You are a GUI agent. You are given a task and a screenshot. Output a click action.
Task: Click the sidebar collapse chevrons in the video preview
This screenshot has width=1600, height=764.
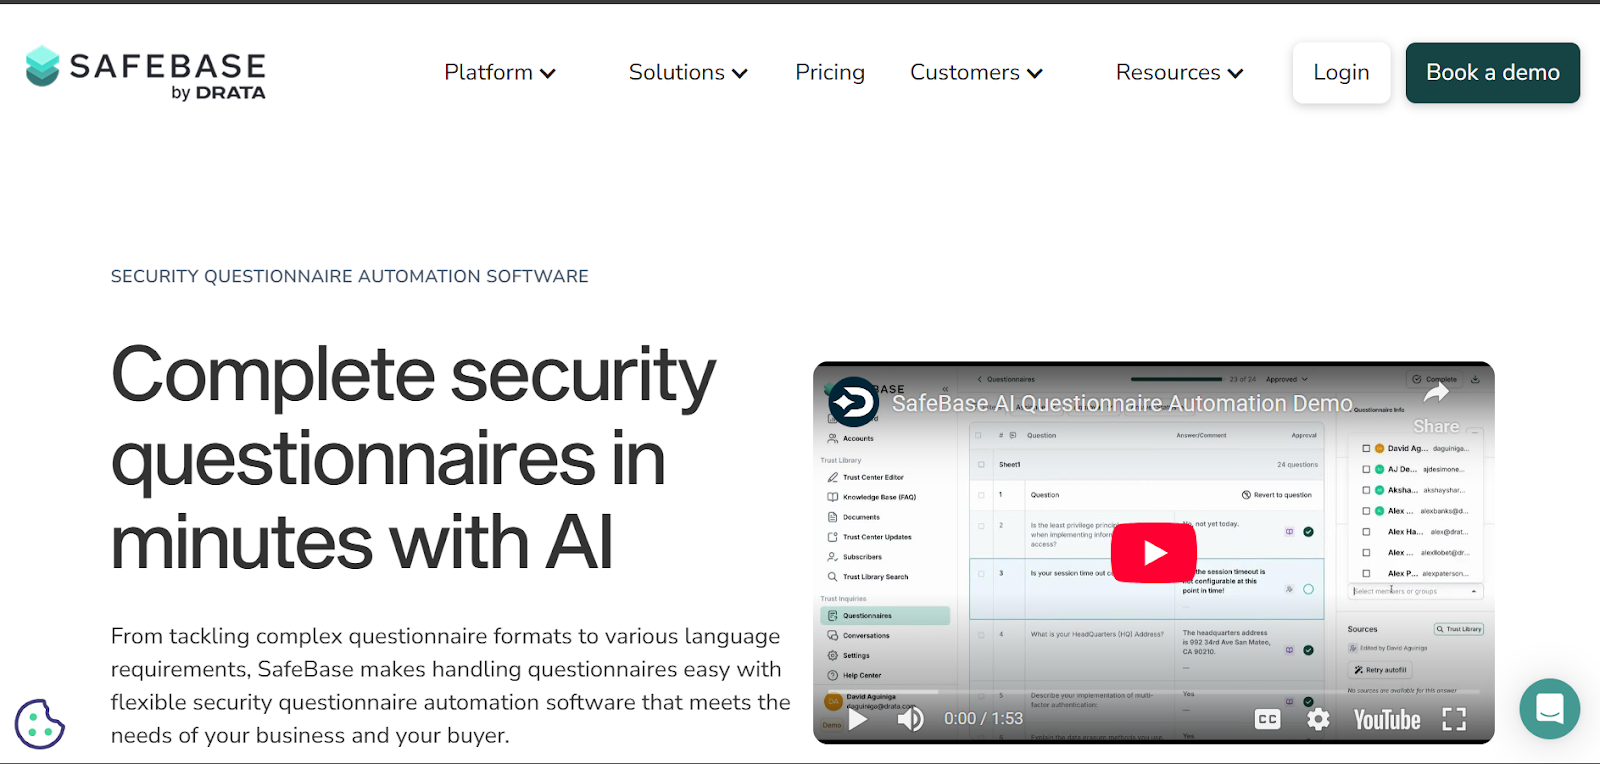point(945,389)
